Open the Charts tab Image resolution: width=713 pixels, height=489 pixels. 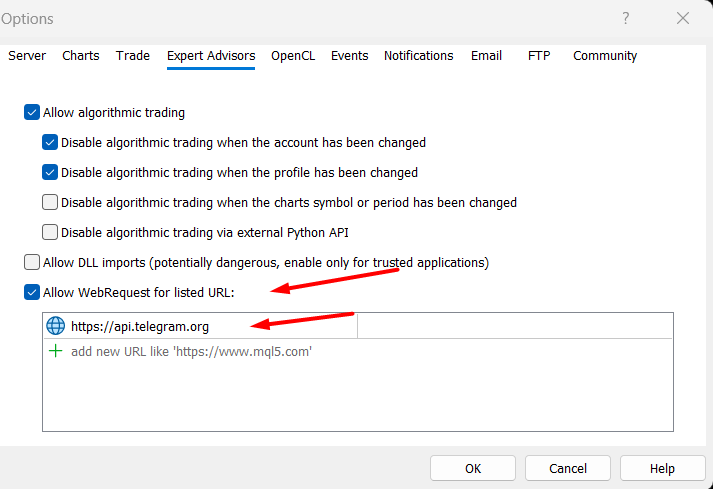[x=81, y=56]
